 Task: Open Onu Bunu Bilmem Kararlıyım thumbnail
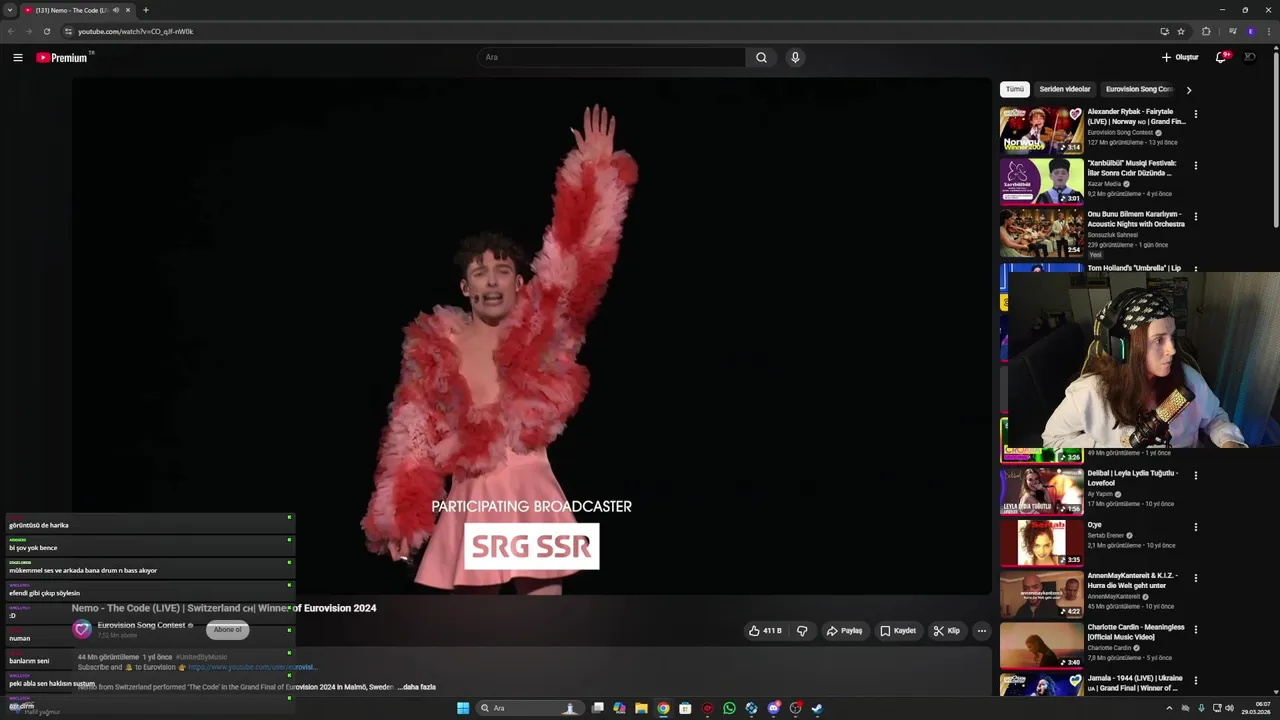click(x=1041, y=232)
